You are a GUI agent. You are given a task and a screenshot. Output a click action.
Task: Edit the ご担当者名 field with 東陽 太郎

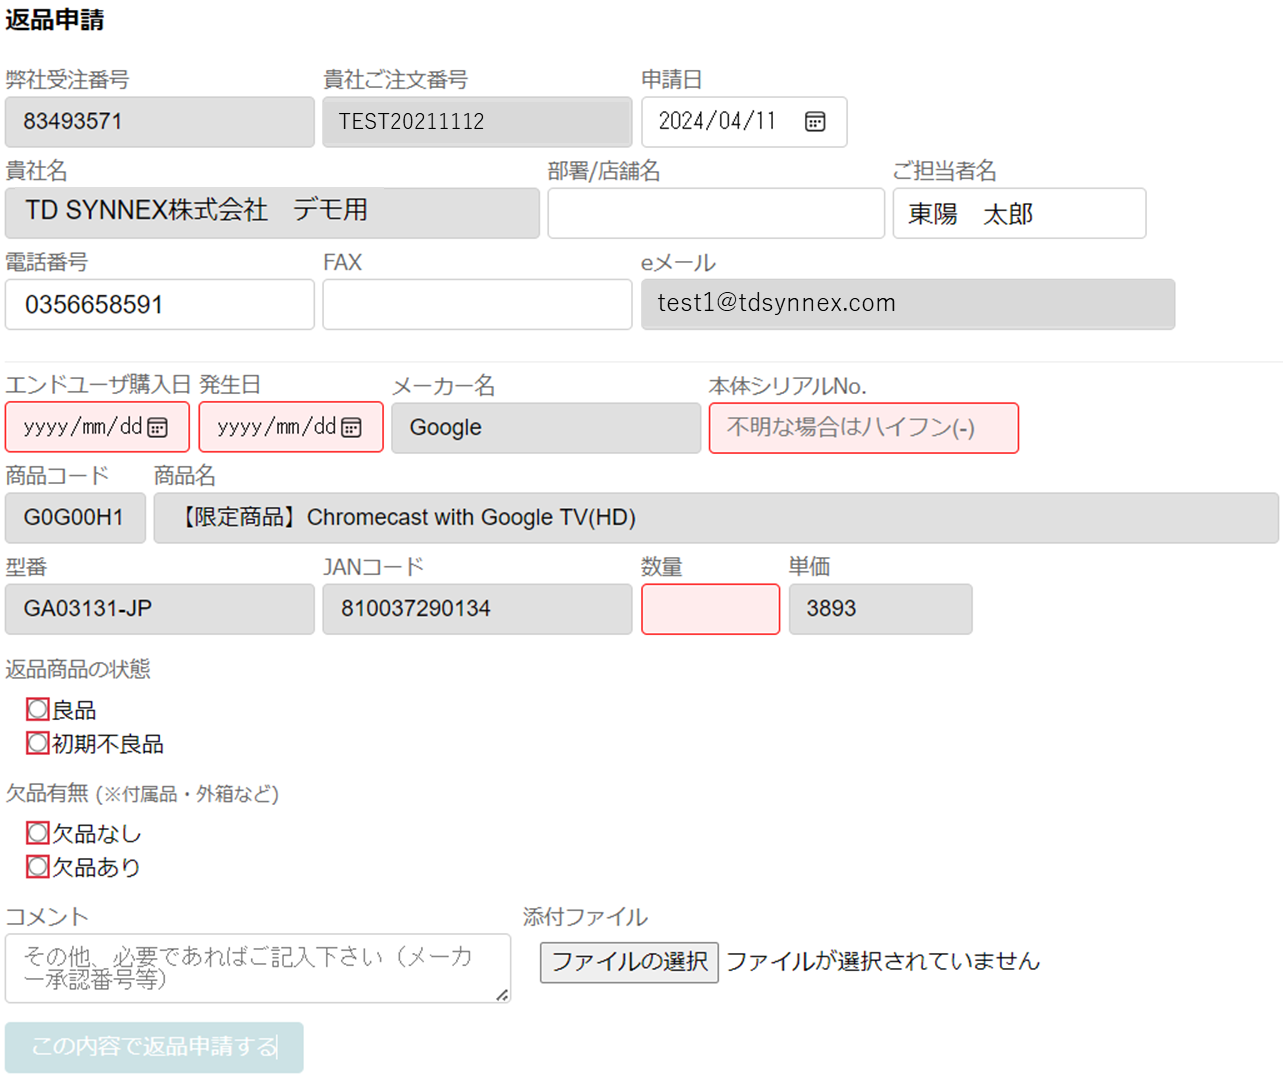pos(1019,213)
